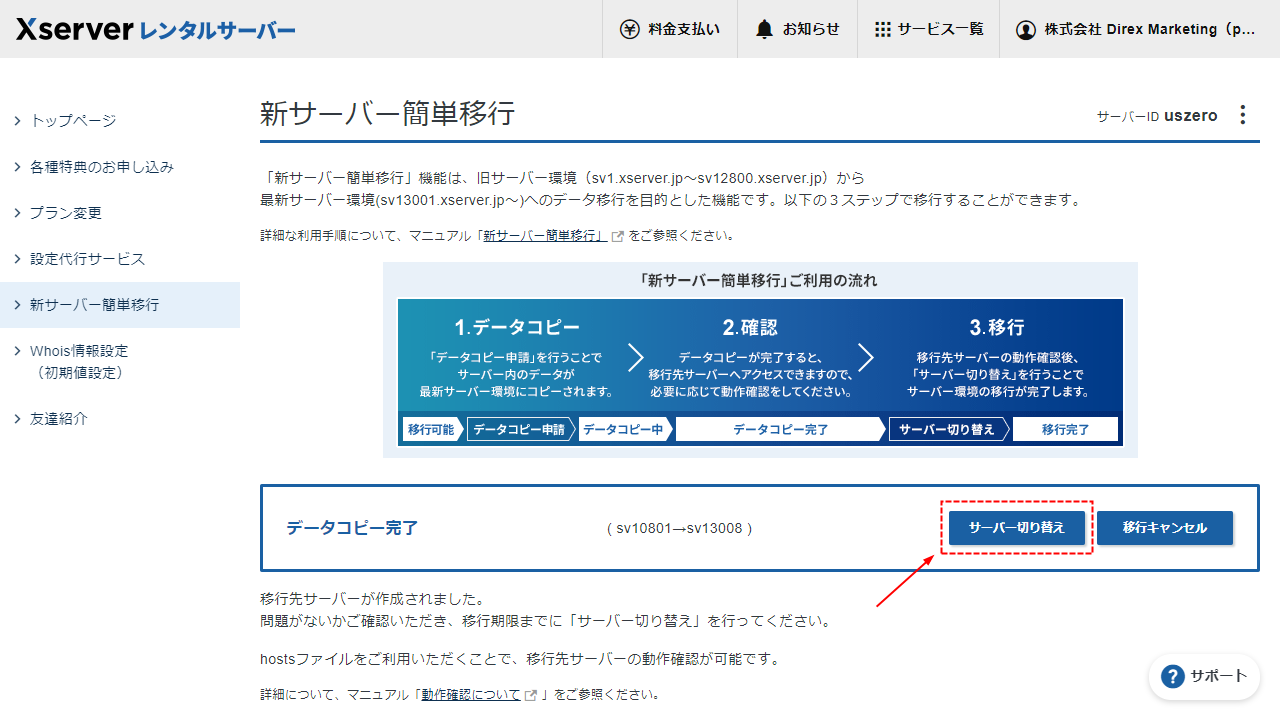Click 「新サーバー簡単移行」ご利用の流れ heading
The width and height of the screenshot is (1280, 720).
coord(760,281)
